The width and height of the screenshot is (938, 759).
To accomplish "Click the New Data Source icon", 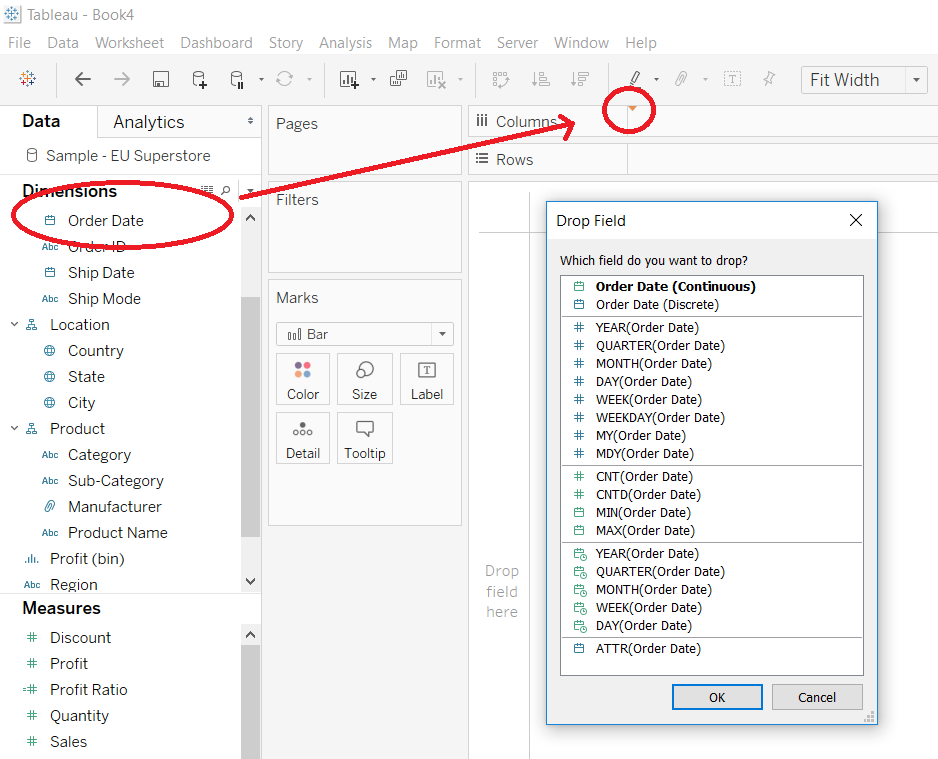I will pos(199,80).
